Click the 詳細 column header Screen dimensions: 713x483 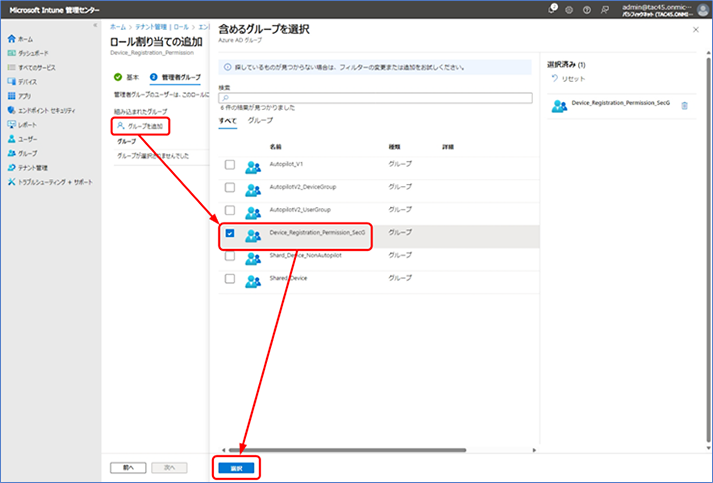pos(448,147)
